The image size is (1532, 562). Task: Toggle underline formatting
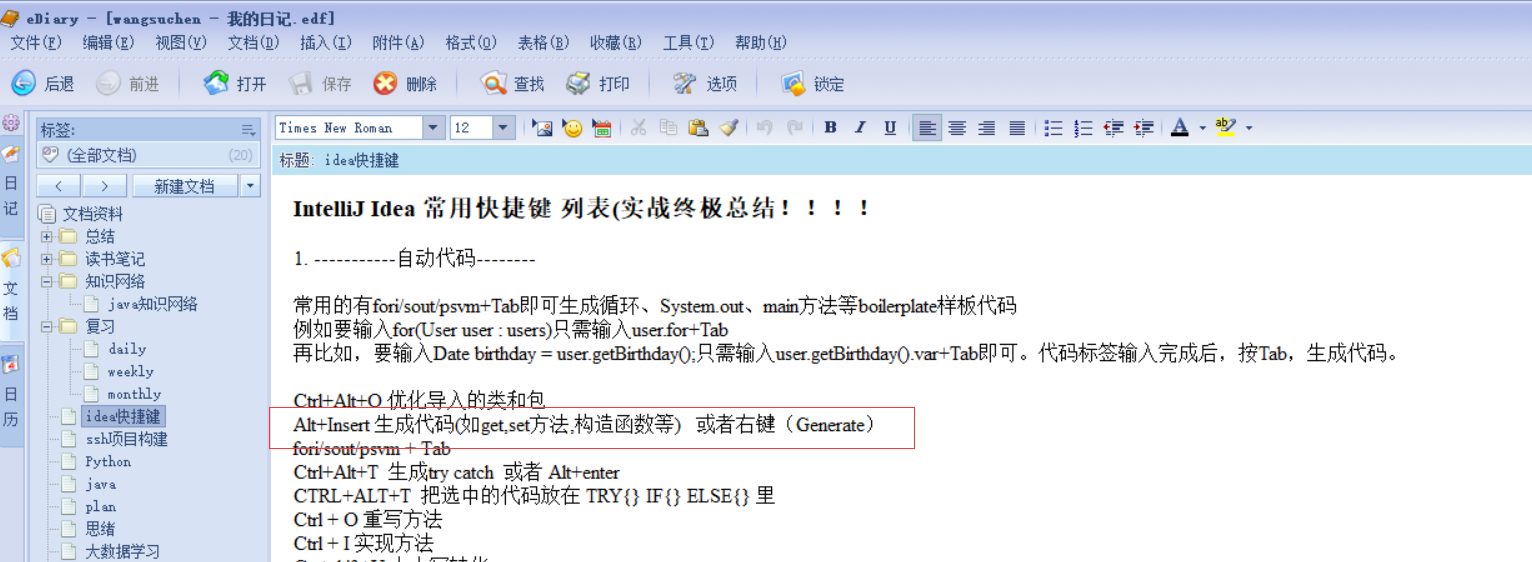[x=890, y=128]
